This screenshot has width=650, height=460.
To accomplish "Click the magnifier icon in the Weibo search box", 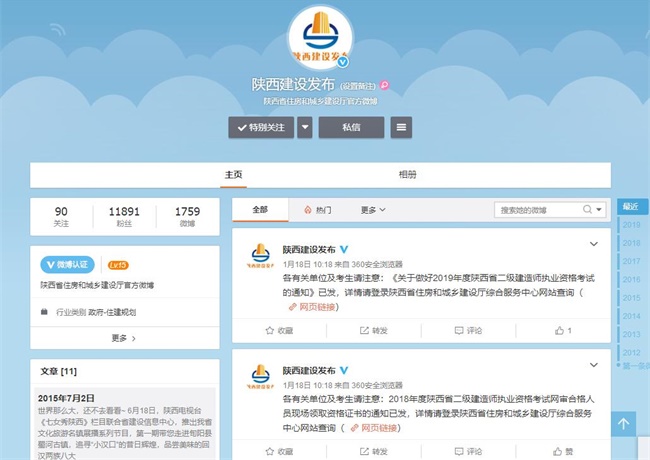I will point(587,209).
